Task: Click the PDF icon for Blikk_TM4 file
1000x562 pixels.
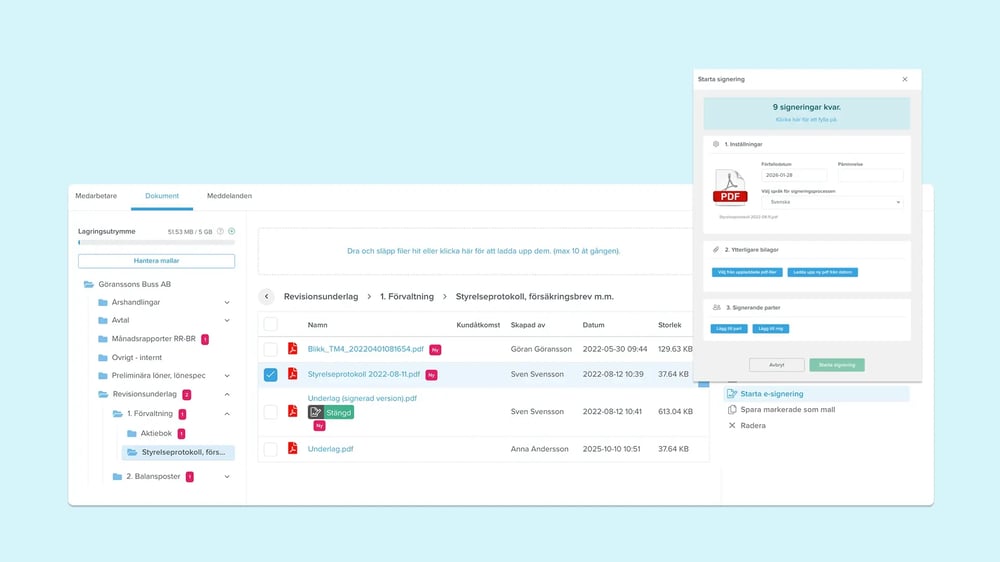Action: tap(293, 349)
